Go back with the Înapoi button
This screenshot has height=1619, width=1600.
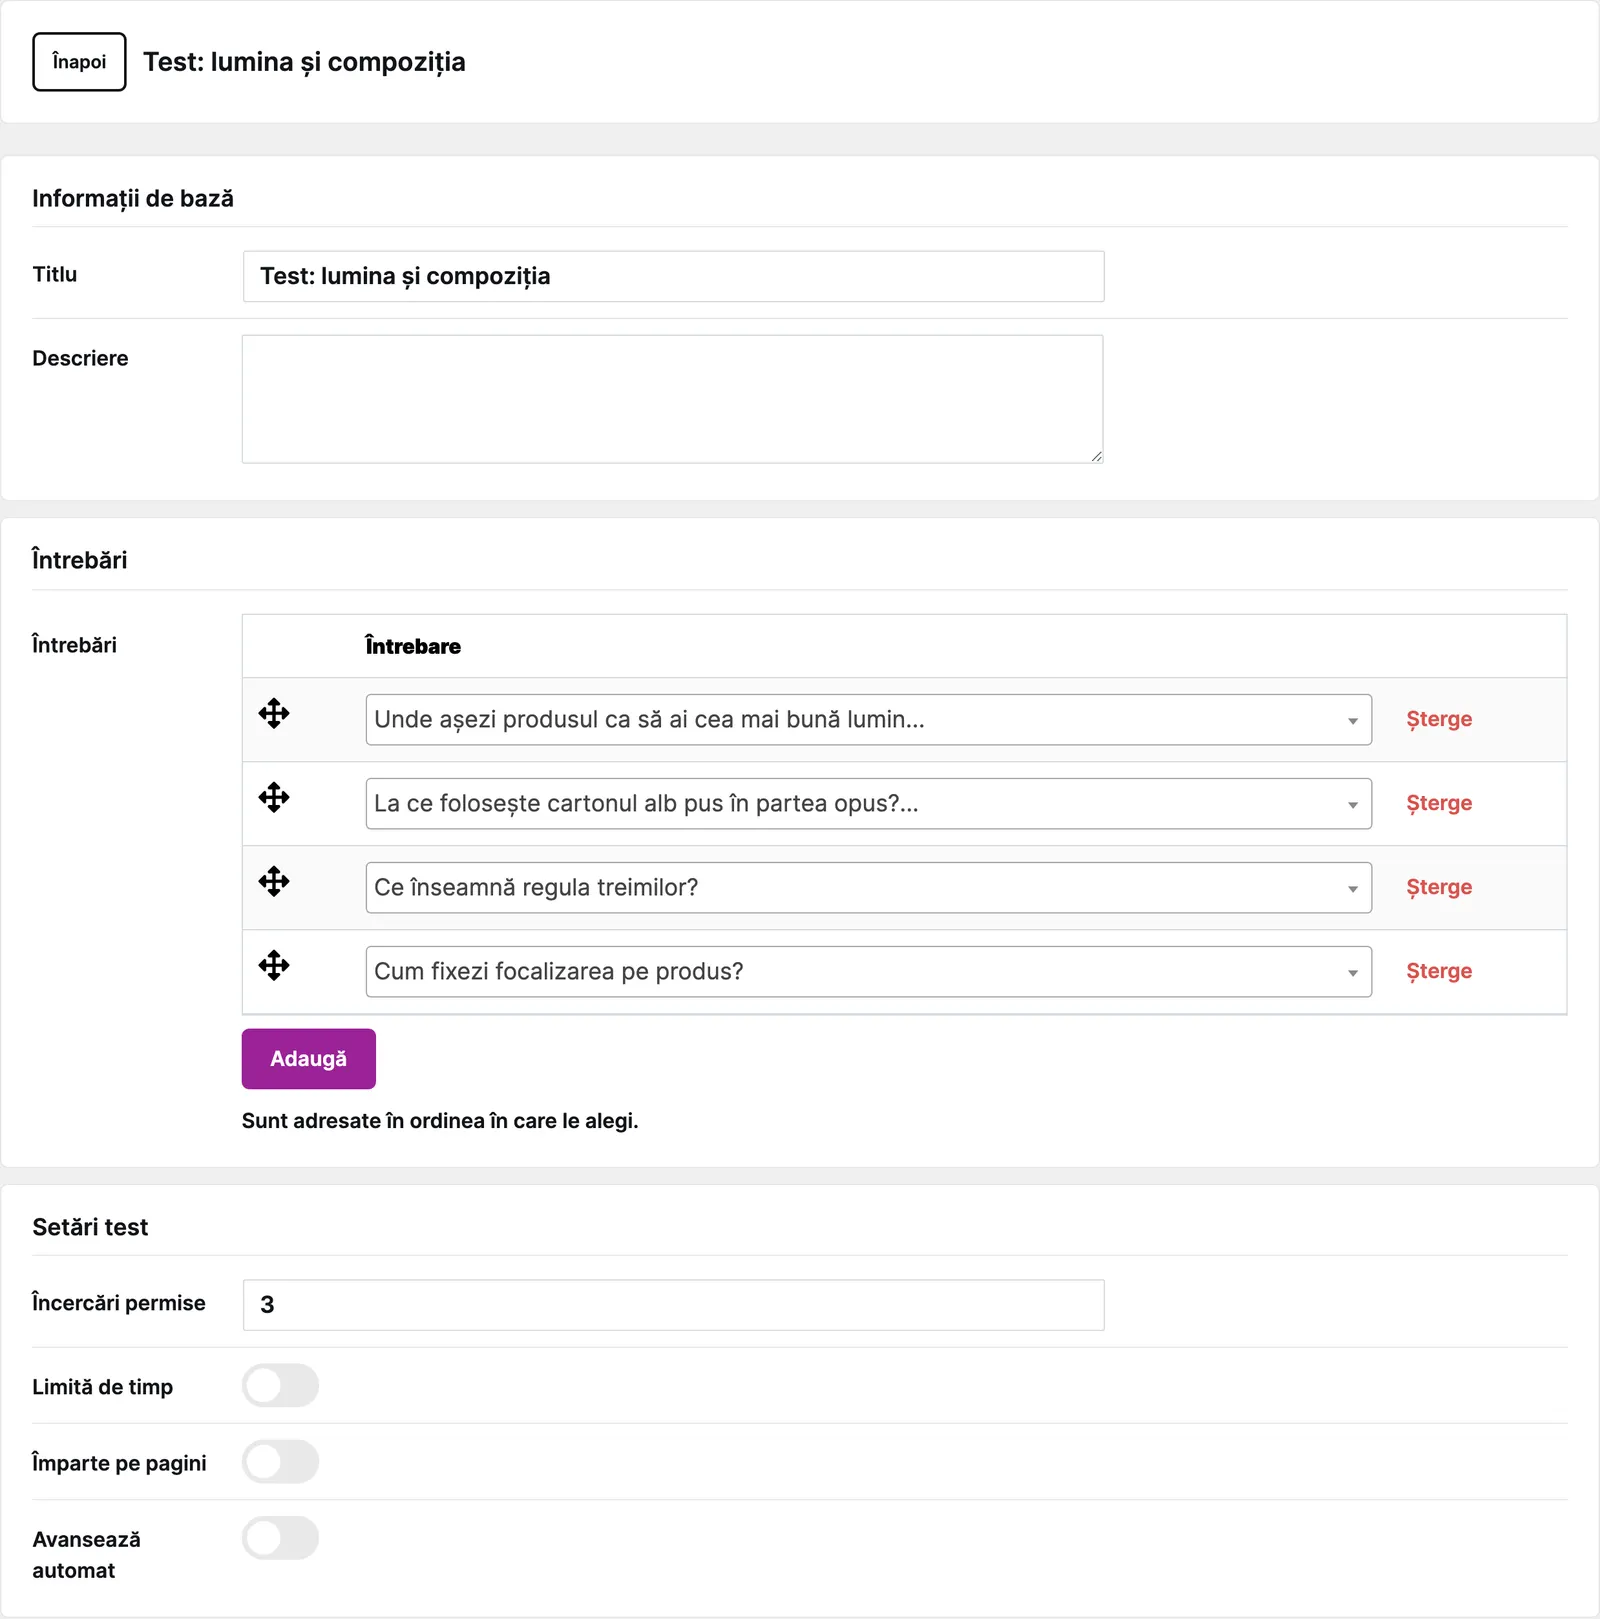pos(79,62)
